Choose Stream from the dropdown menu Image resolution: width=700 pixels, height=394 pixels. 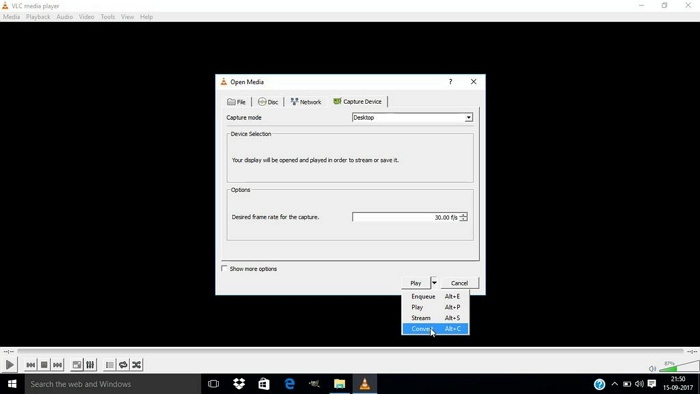(435, 318)
